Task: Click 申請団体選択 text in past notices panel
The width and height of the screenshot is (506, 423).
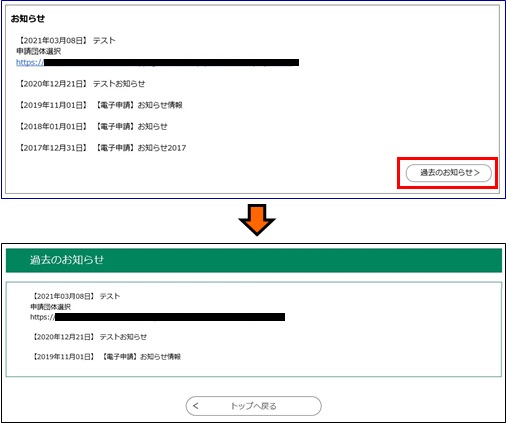Action: click(50, 307)
